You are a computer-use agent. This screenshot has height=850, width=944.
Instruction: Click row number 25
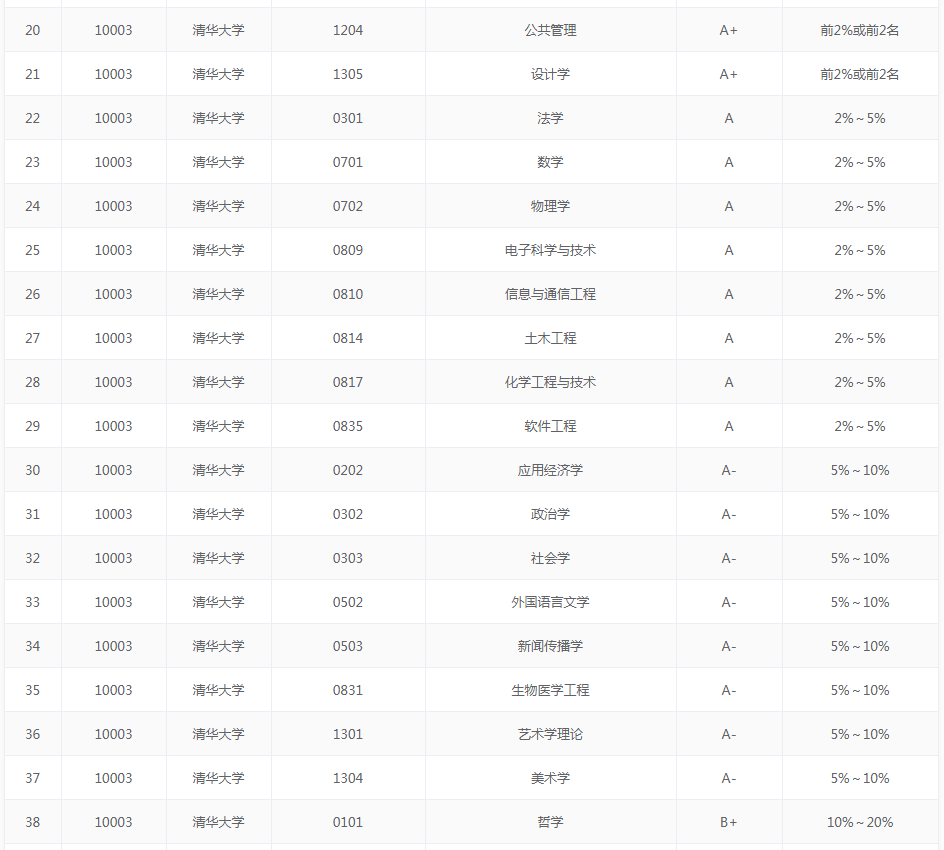tap(33, 250)
